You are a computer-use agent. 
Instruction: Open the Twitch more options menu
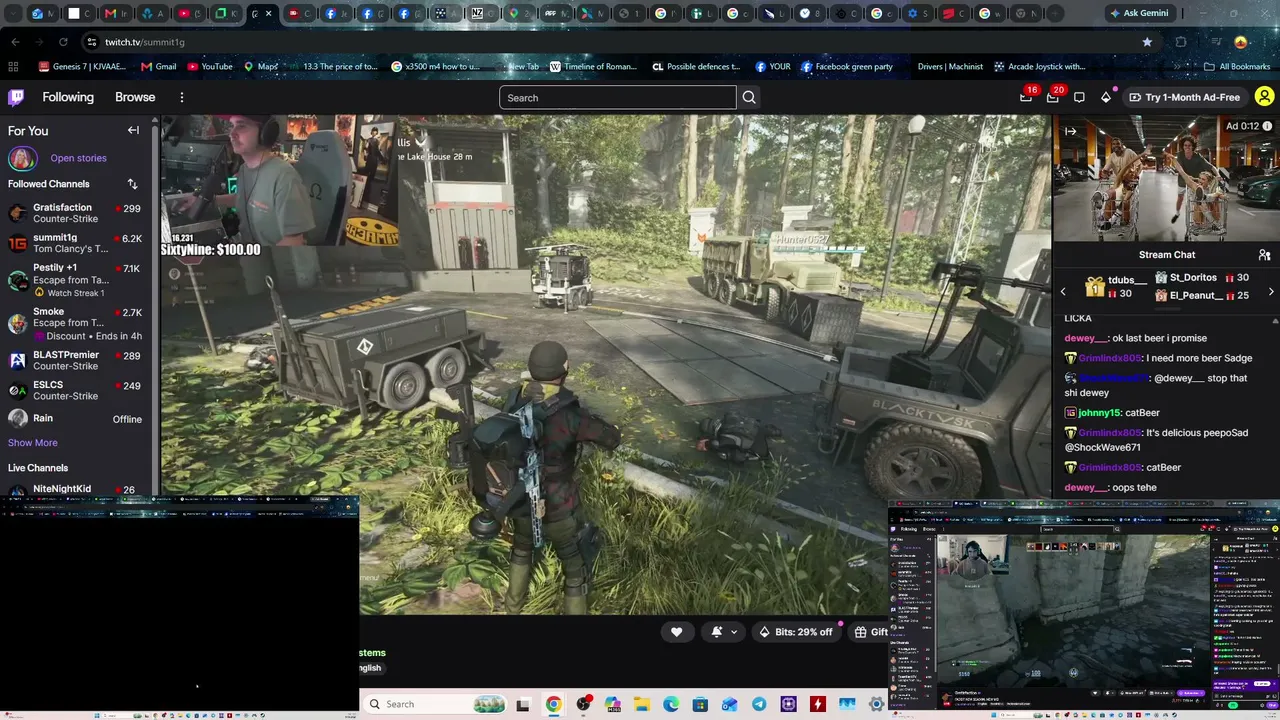coord(182,97)
